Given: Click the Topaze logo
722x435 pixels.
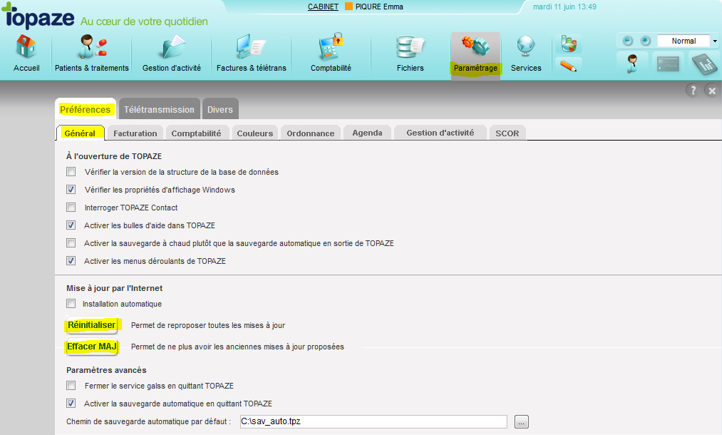Looking at the screenshot, I should tap(38, 17).
